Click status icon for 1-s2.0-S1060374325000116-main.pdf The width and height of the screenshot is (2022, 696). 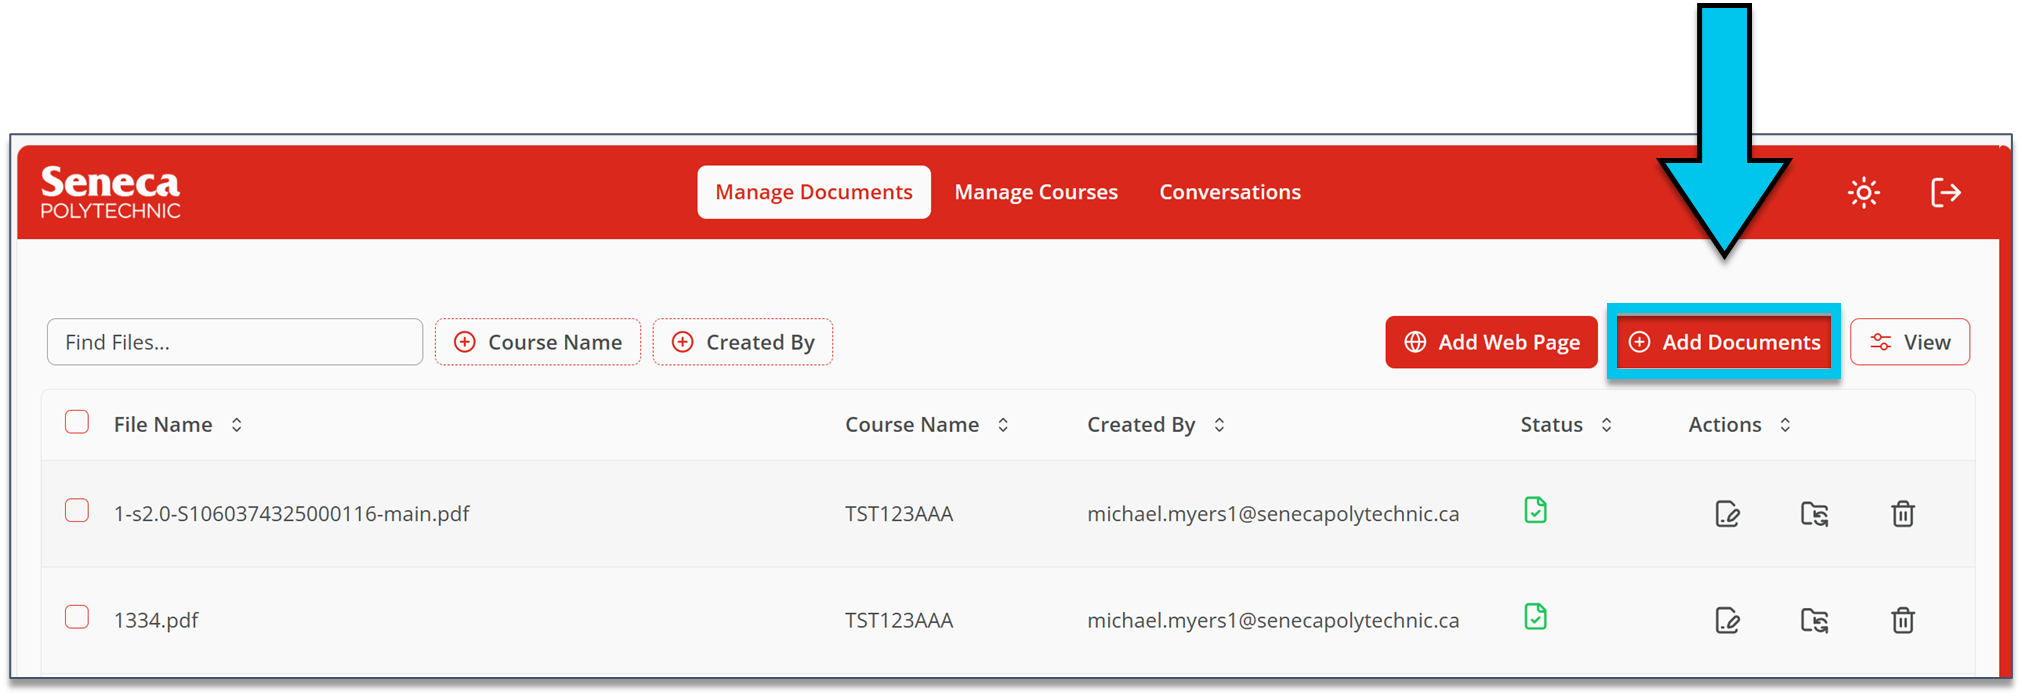click(x=1535, y=510)
